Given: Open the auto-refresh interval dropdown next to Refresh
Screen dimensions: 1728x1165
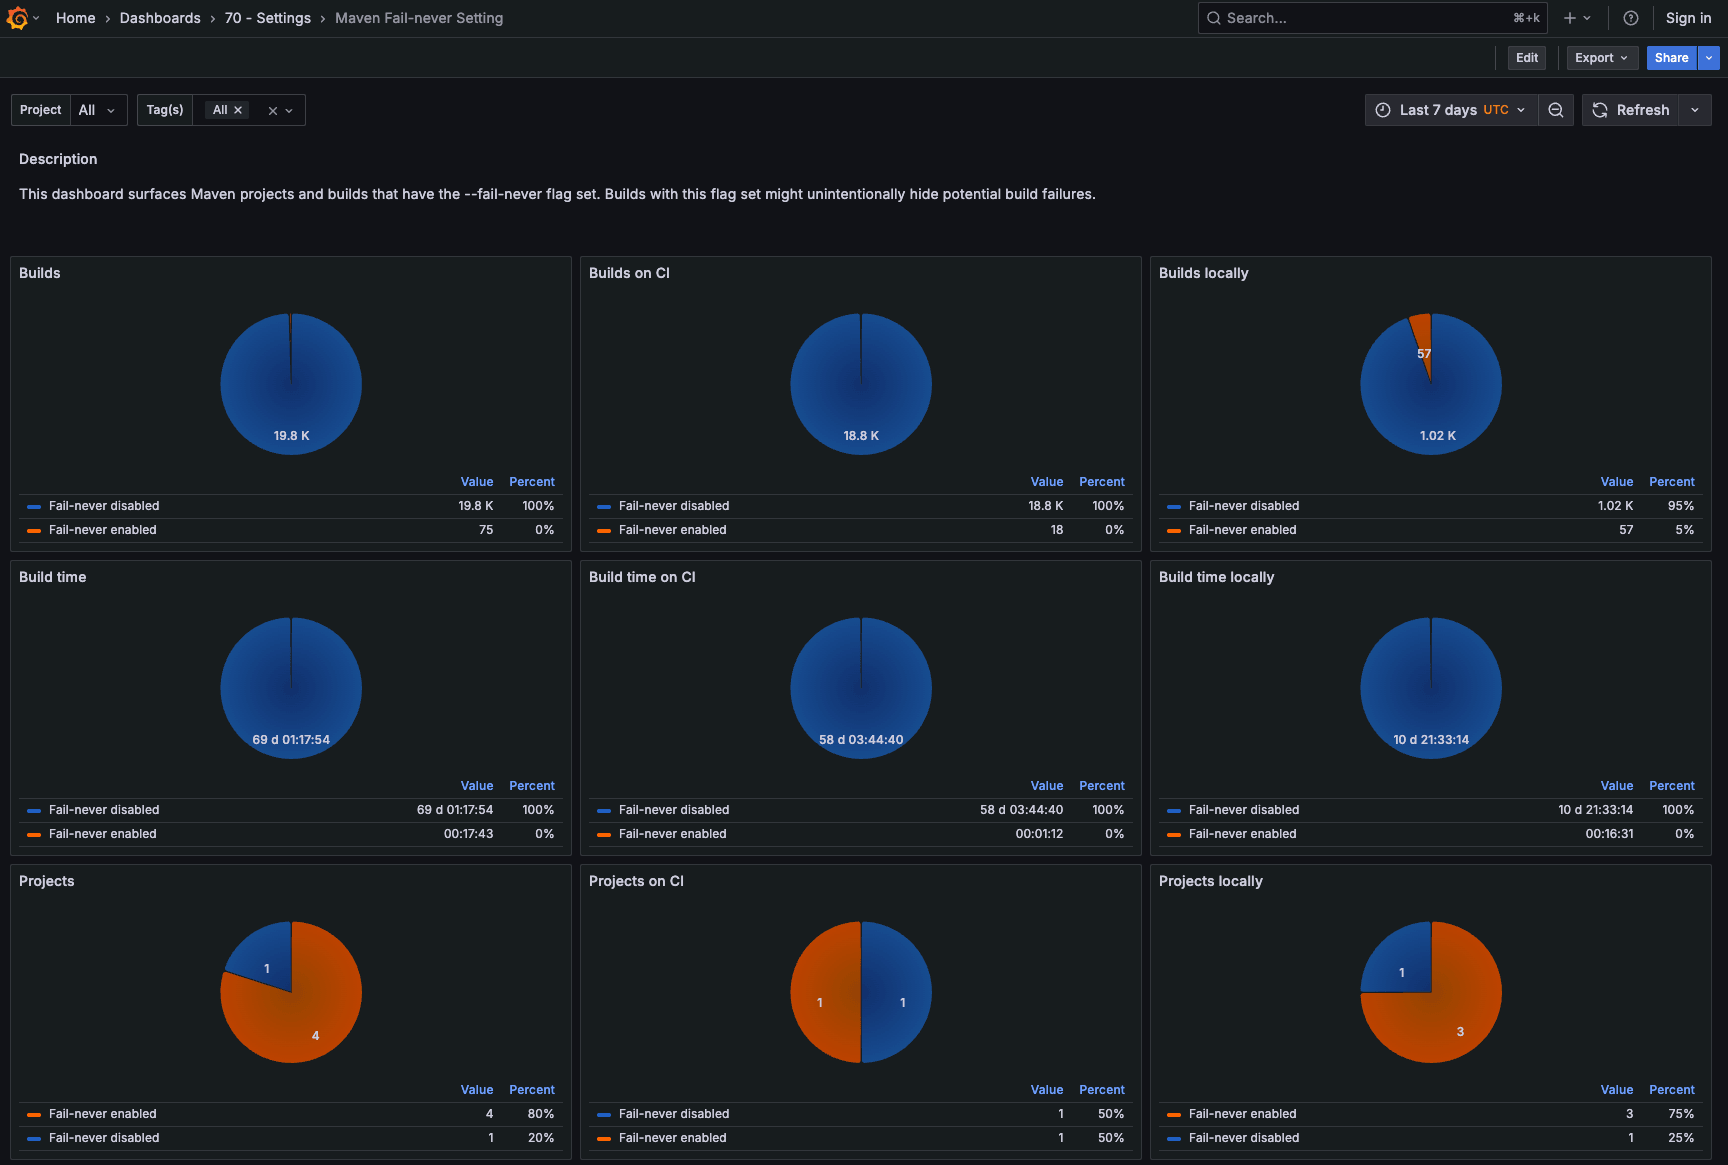Looking at the screenshot, I should (x=1695, y=110).
